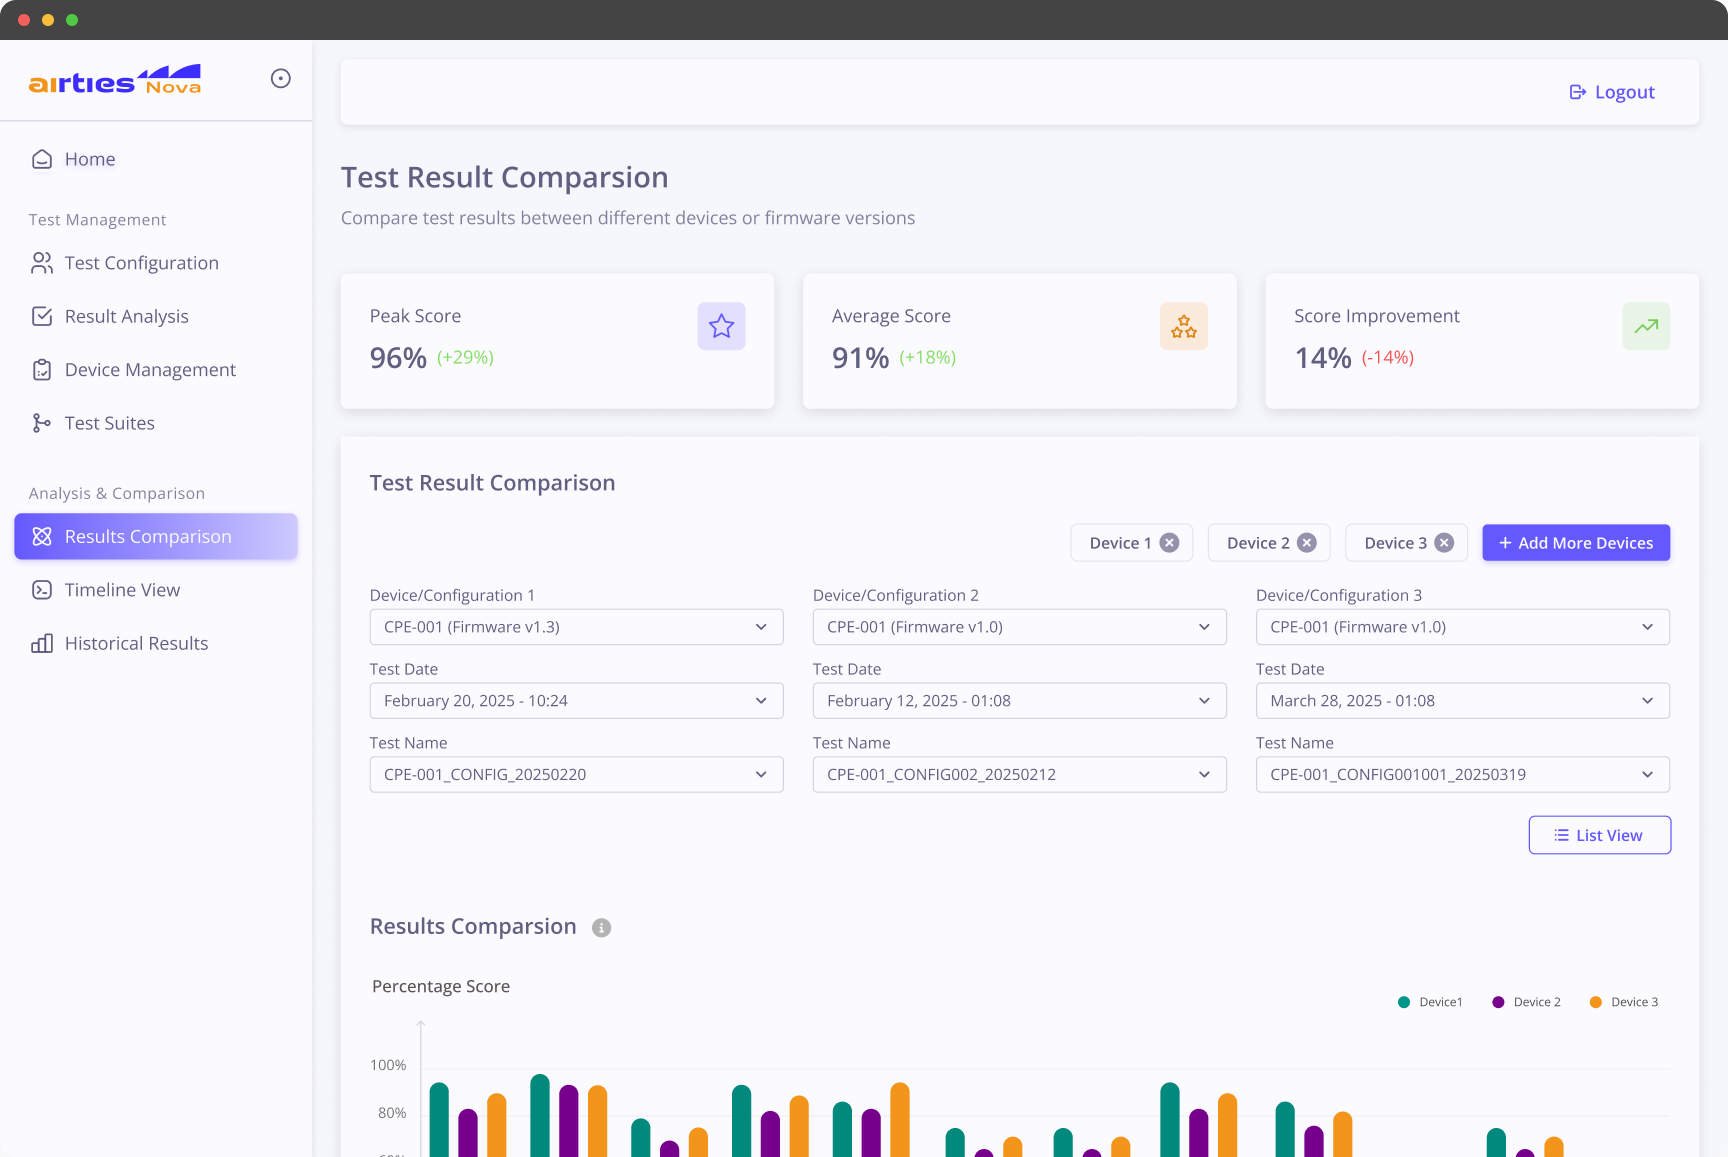Screen dimensions: 1728x1157
Task: Click the 100% y-axis label
Action: point(388,1065)
